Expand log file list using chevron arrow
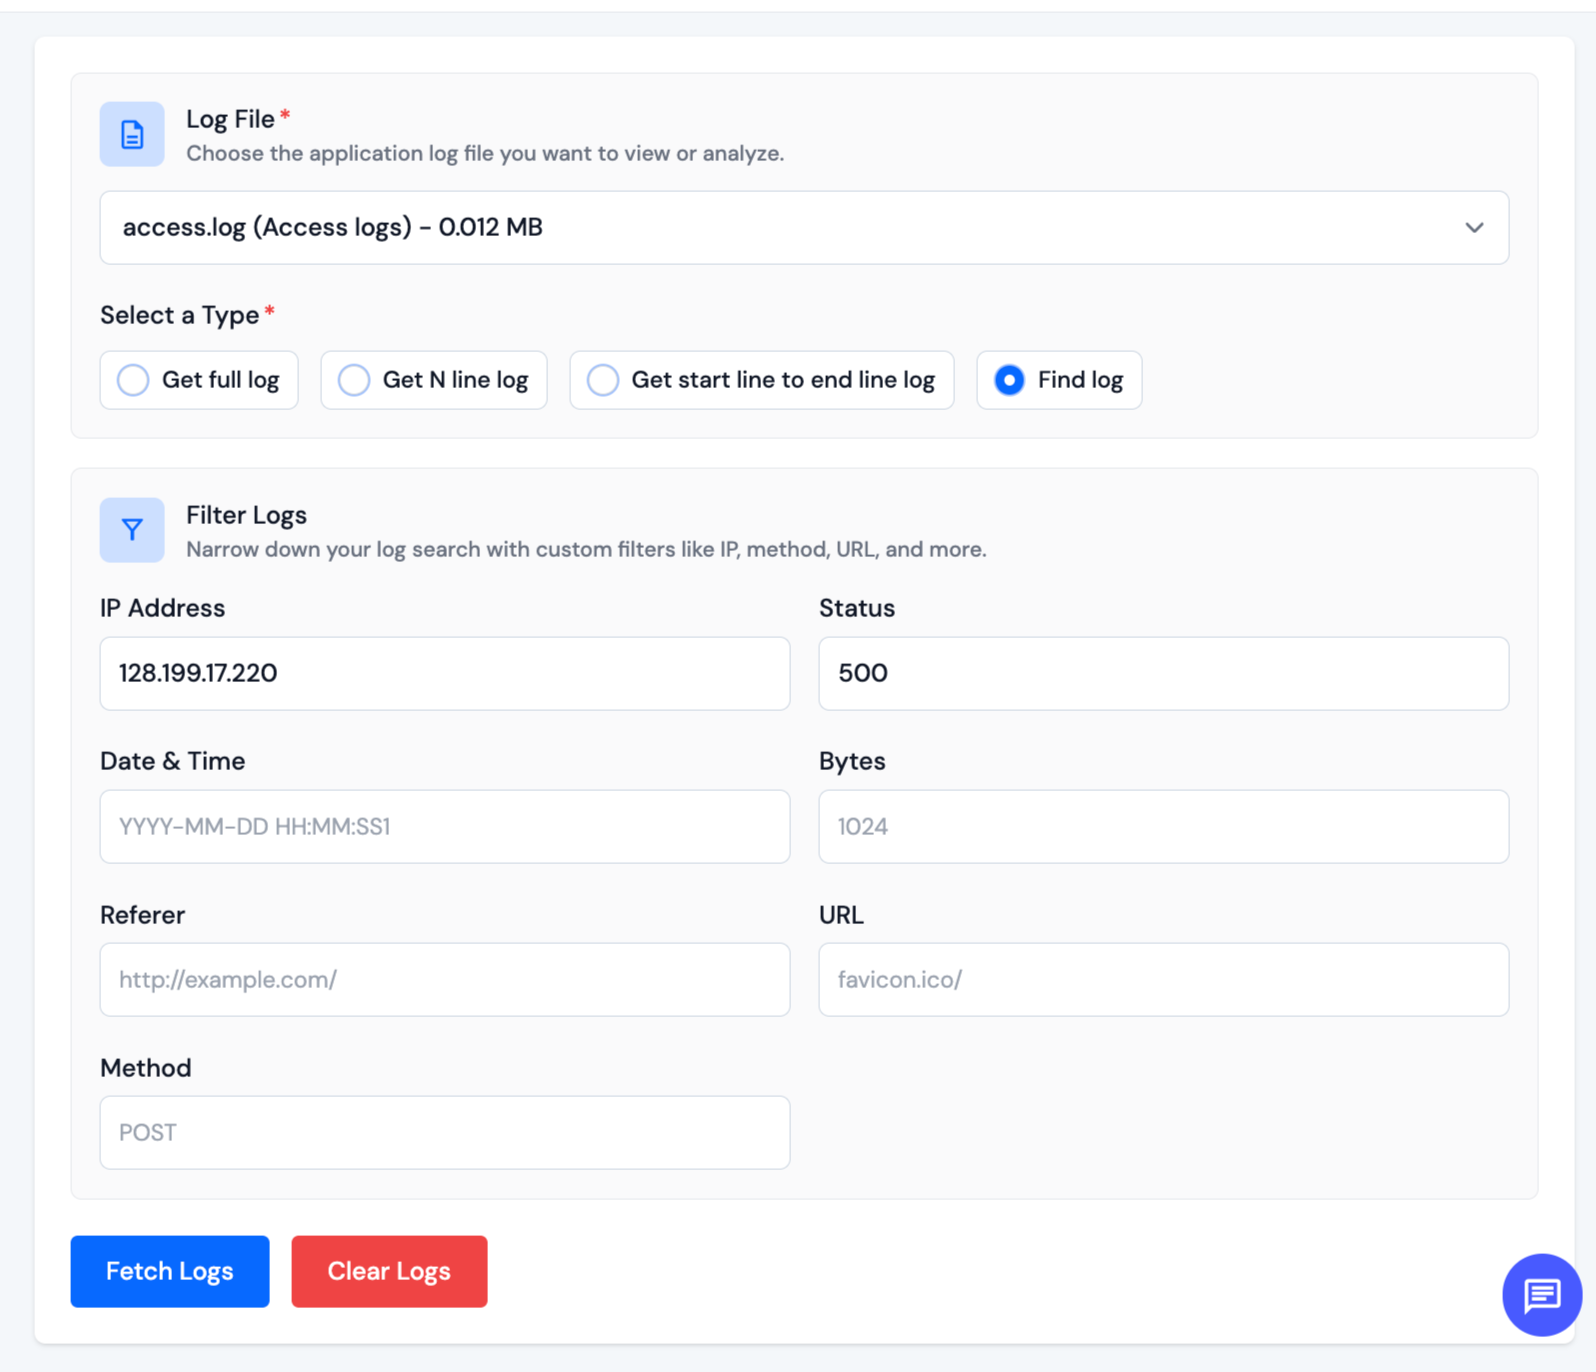 (1474, 228)
